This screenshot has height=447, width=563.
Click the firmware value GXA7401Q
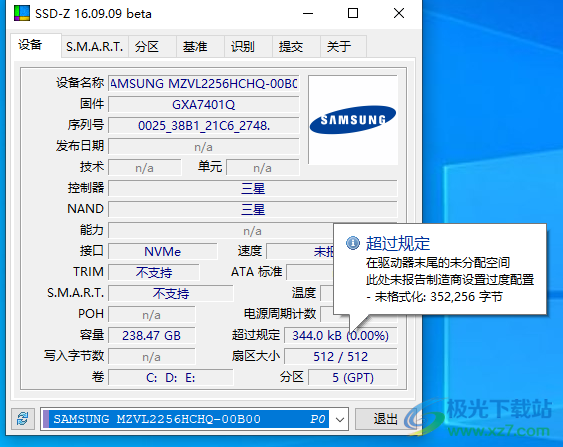pyautogui.click(x=204, y=104)
